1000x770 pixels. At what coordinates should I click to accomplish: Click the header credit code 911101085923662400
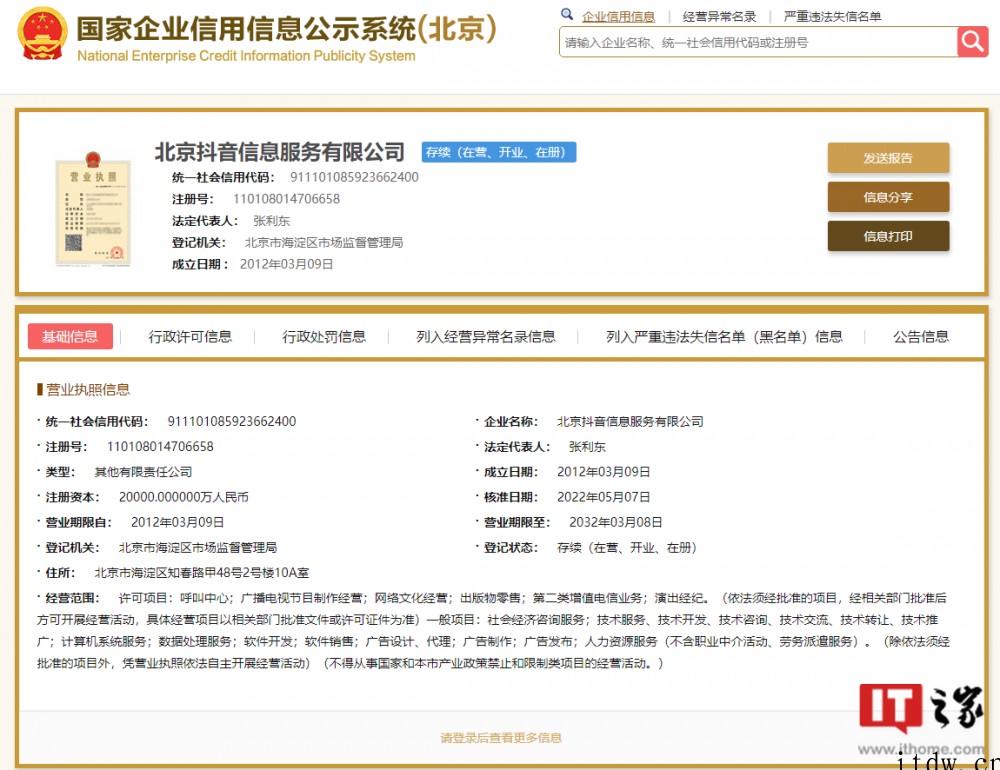pos(354,177)
